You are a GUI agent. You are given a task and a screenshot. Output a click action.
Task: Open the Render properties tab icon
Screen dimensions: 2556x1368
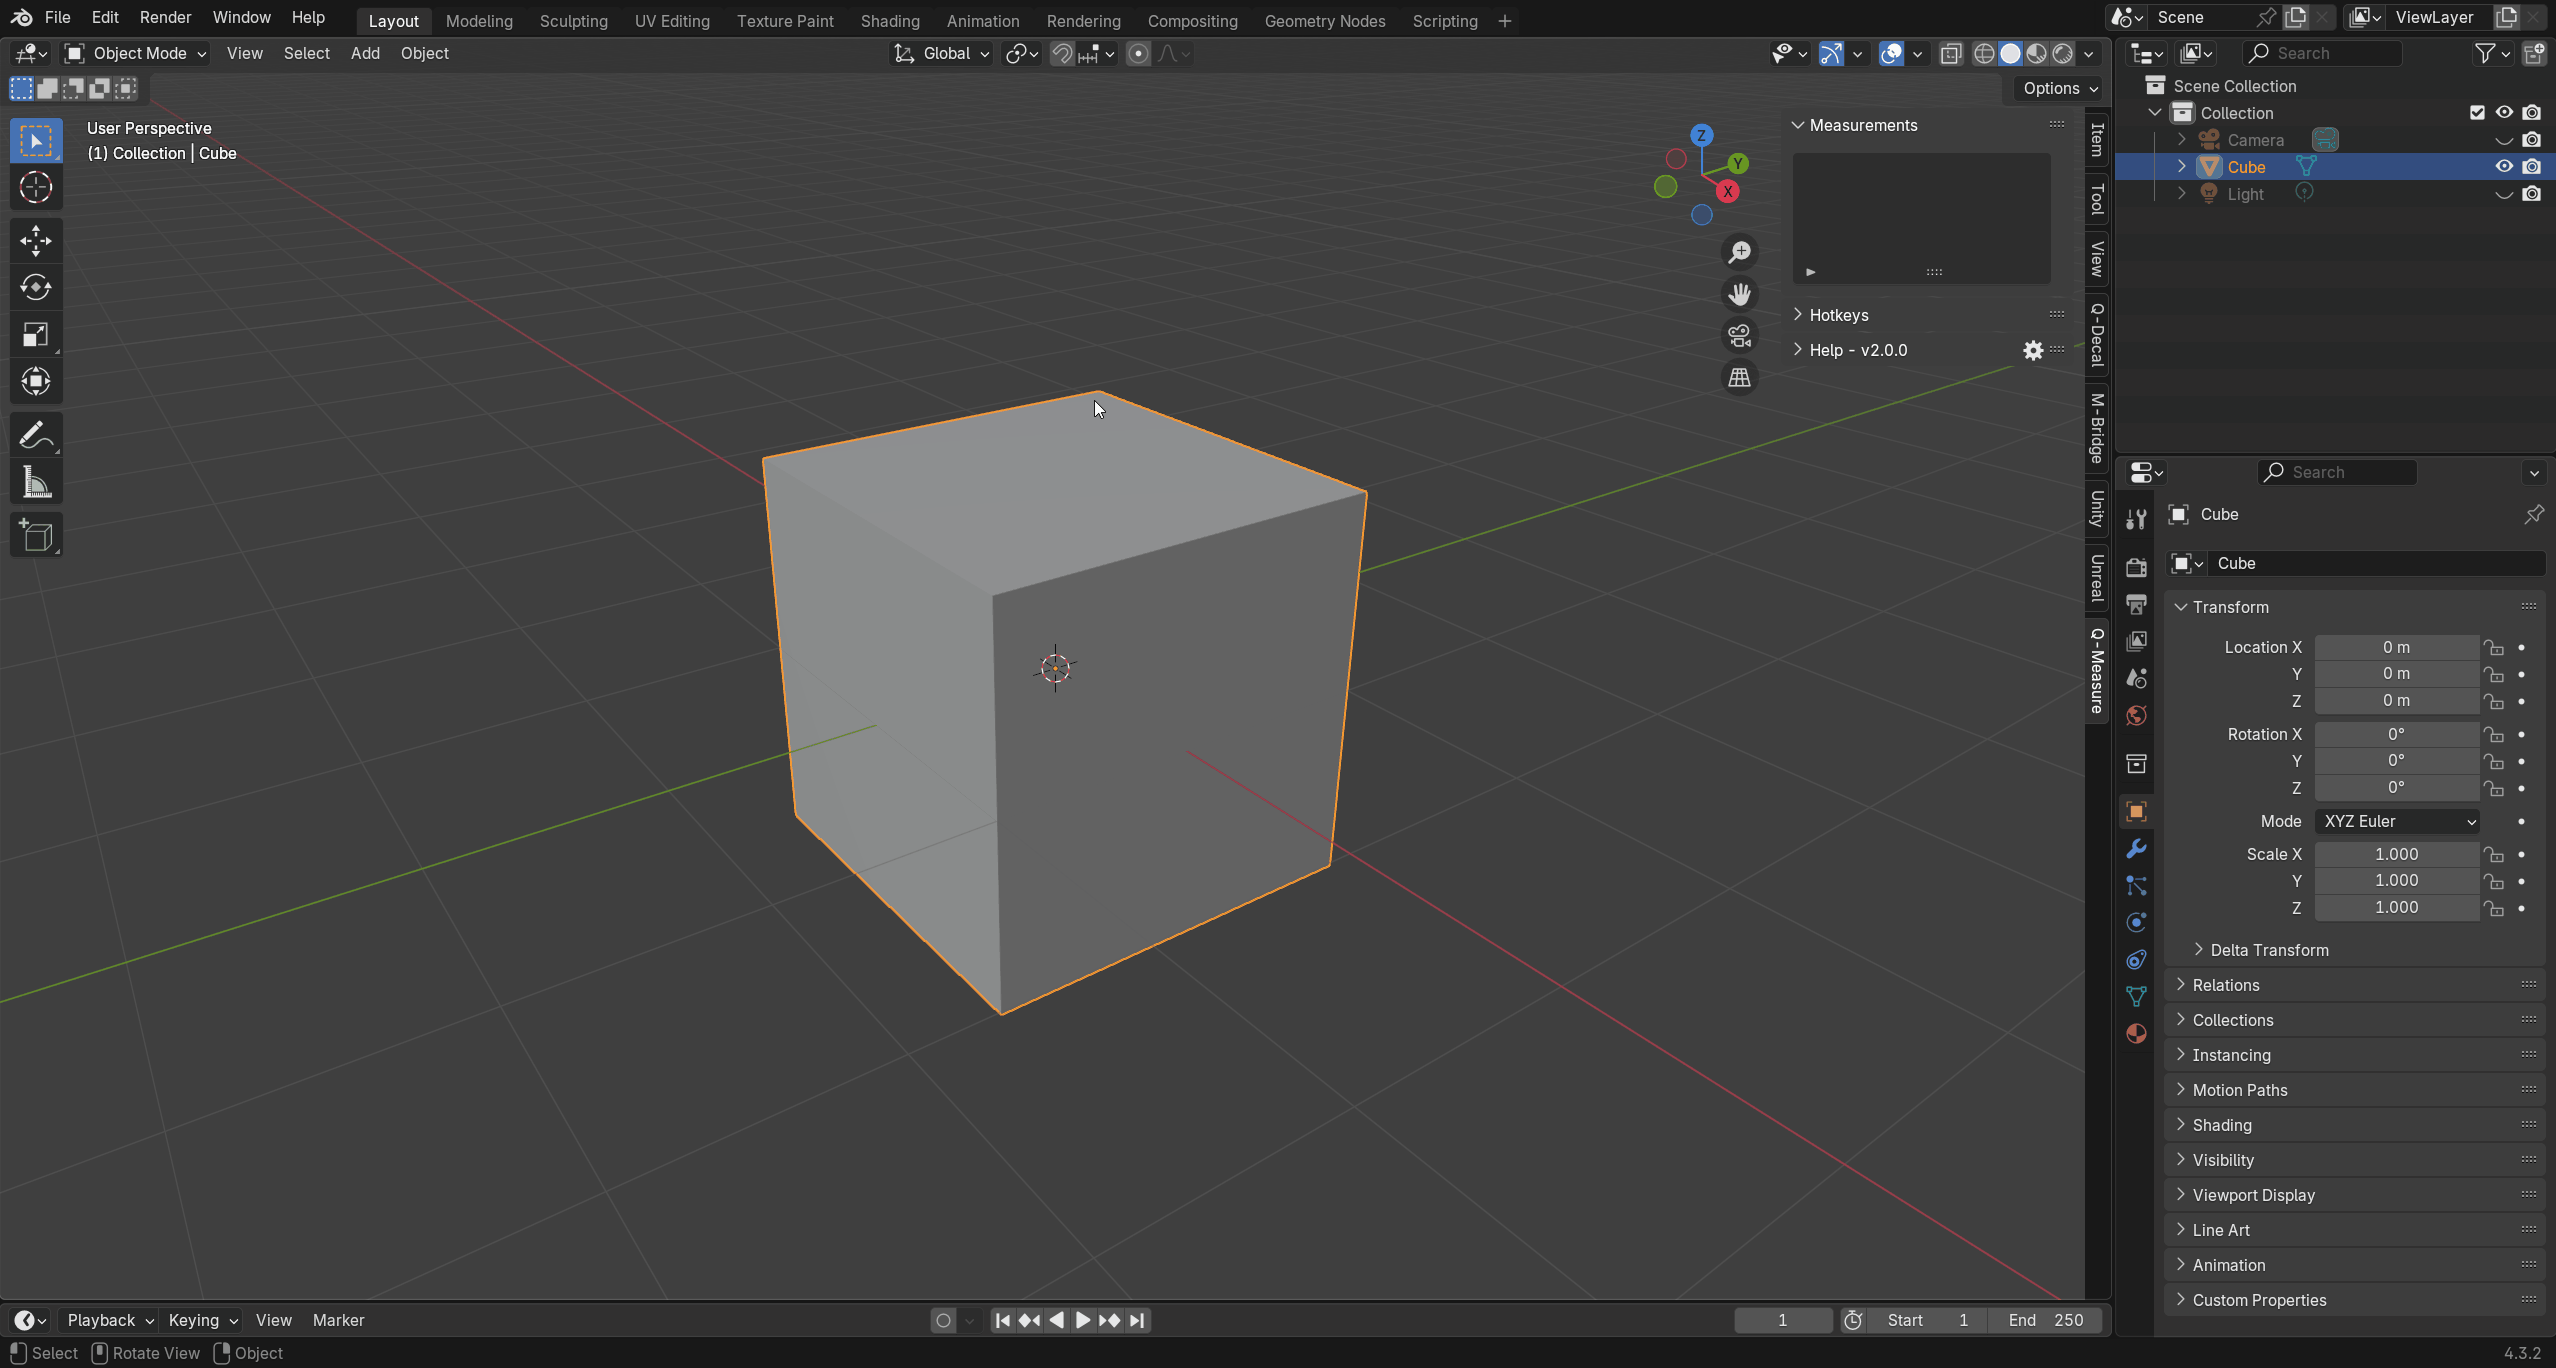[x=2136, y=567]
